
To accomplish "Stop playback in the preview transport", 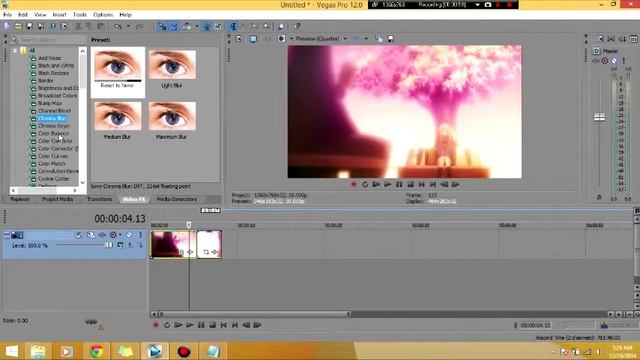I will point(411,184).
